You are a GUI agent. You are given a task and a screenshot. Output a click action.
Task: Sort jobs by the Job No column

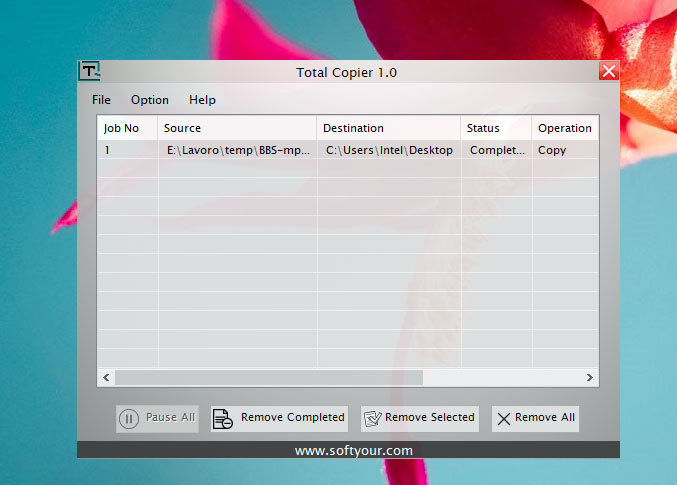click(126, 128)
